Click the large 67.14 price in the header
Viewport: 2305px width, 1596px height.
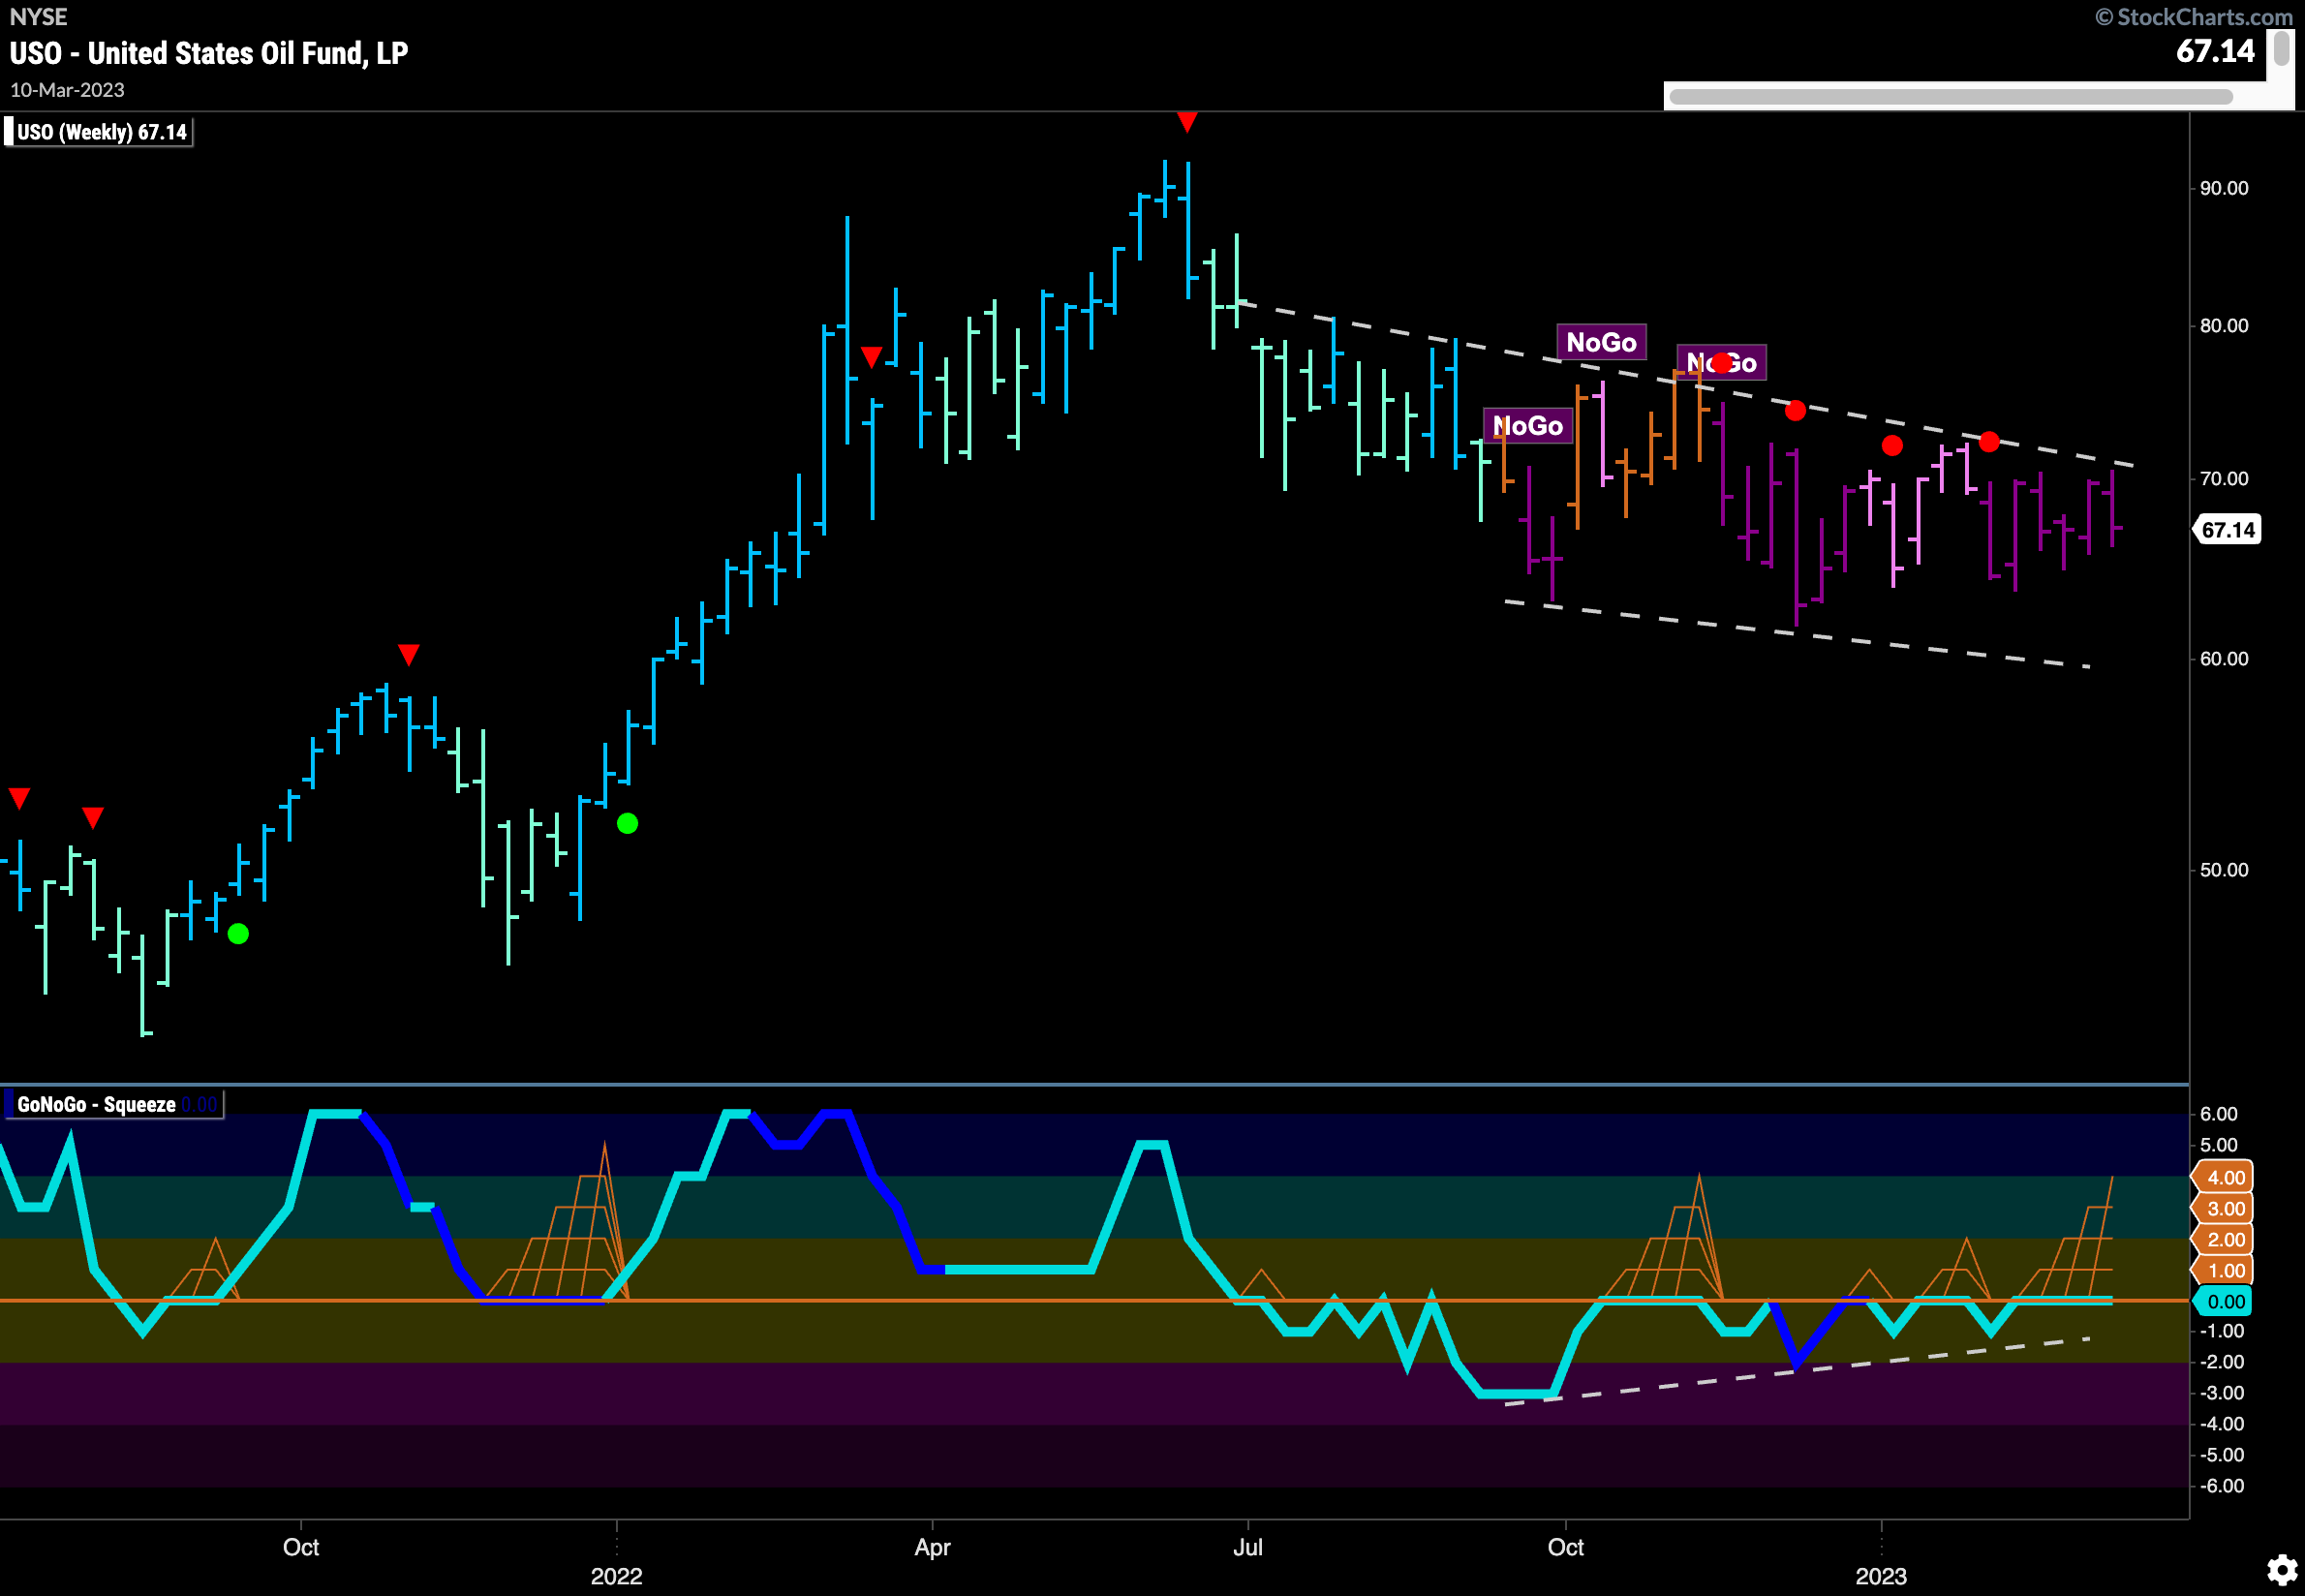pyautogui.click(x=2215, y=51)
